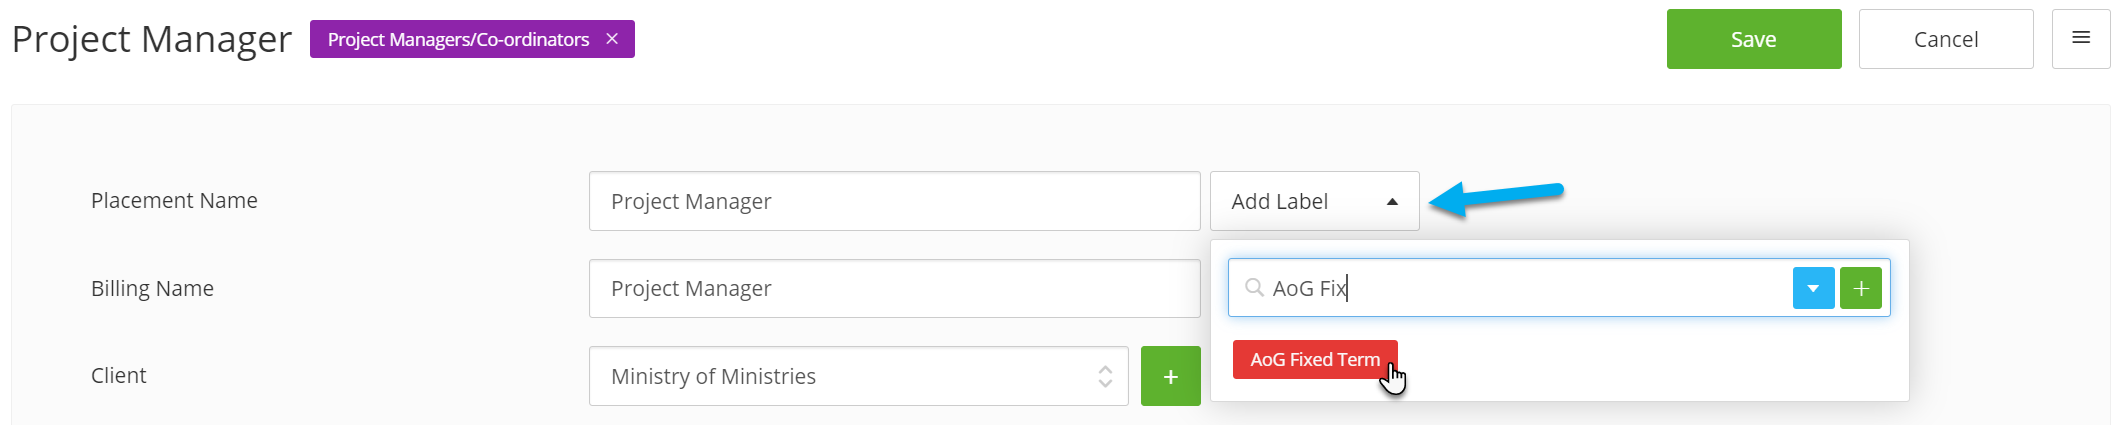Viewport: 2121px width, 425px height.
Task: Open the hamburger menu next to Cancel
Action: pyautogui.click(x=2081, y=39)
